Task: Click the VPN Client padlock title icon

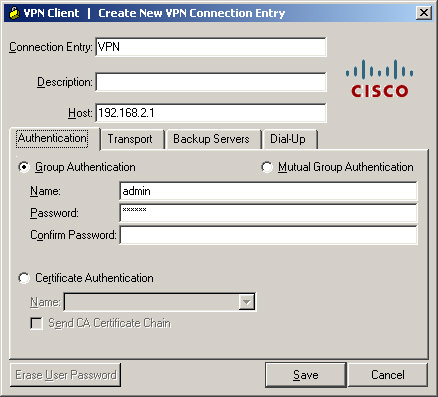Action: pyautogui.click(x=14, y=13)
